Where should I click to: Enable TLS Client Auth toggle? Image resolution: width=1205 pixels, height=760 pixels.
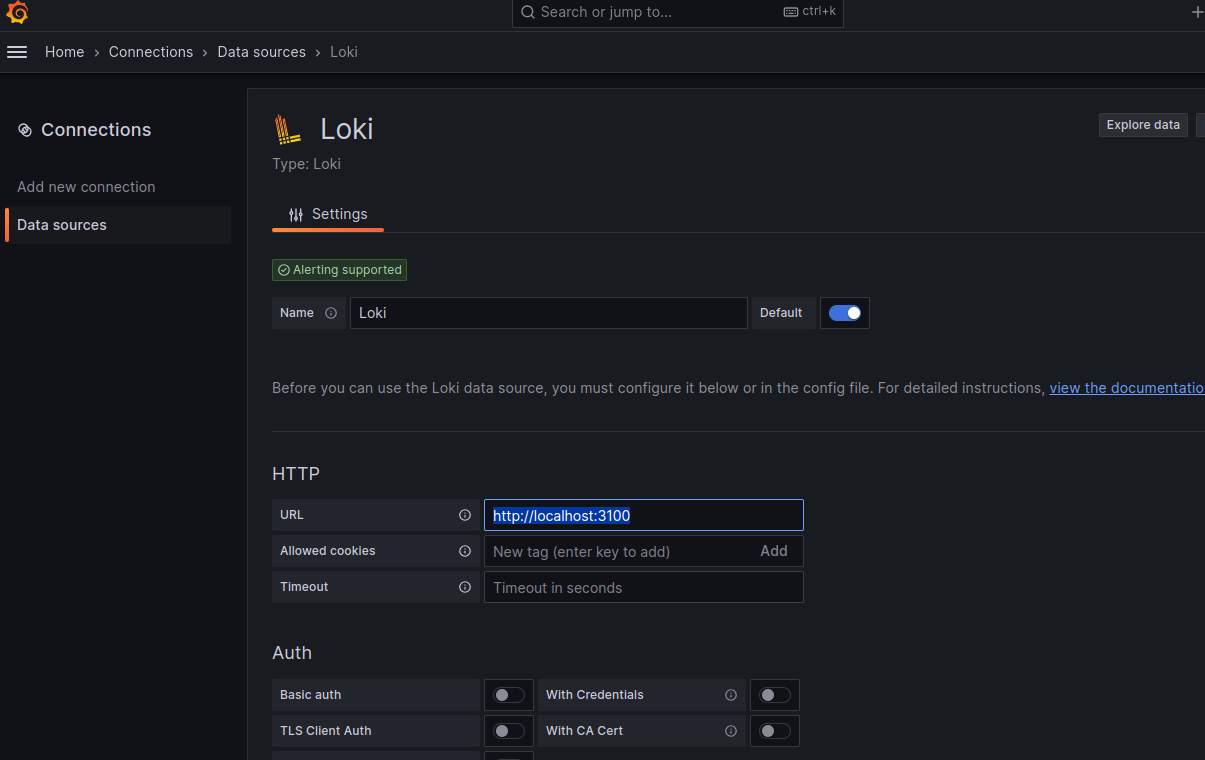point(509,731)
